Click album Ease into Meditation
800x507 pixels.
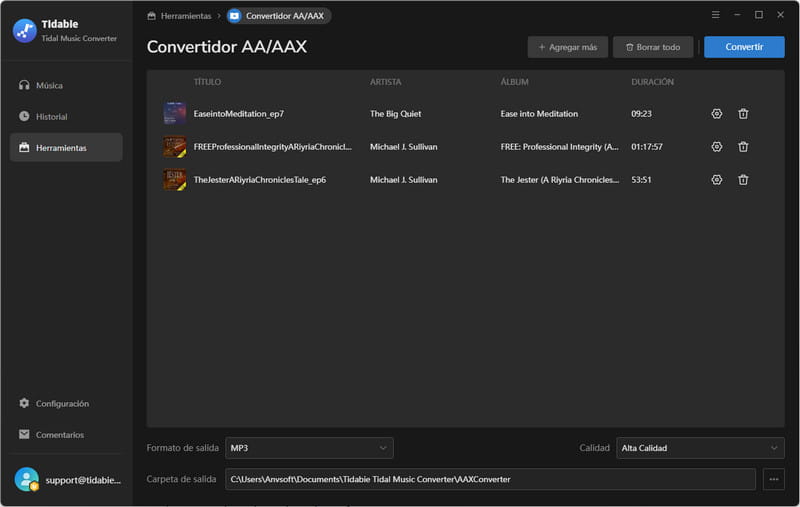click(539, 114)
